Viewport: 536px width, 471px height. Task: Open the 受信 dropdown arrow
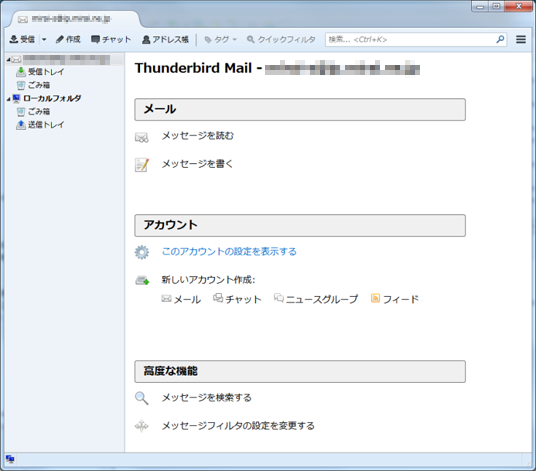(x=44, y=39)
